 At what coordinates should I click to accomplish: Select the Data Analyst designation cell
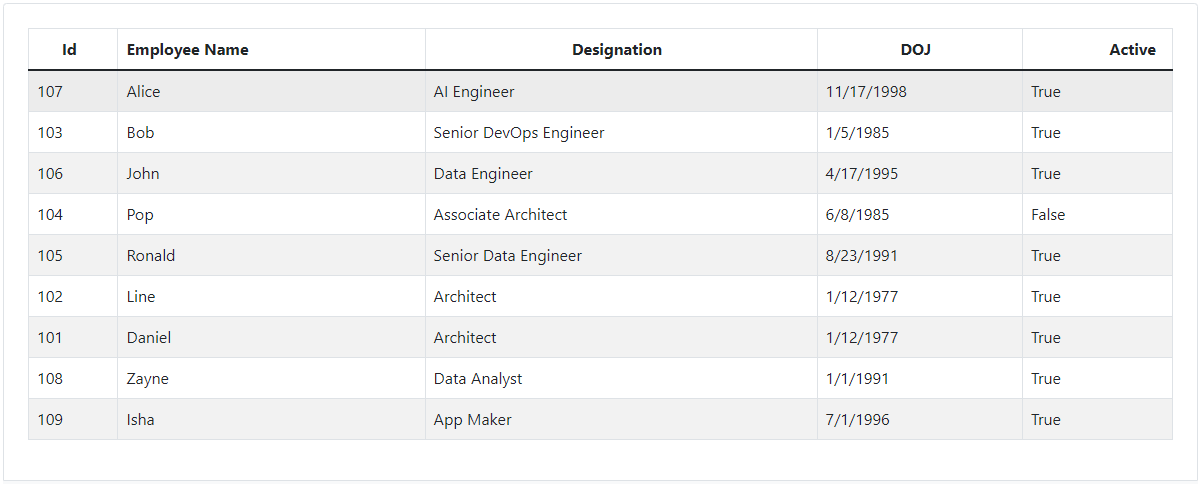(478, 379)
